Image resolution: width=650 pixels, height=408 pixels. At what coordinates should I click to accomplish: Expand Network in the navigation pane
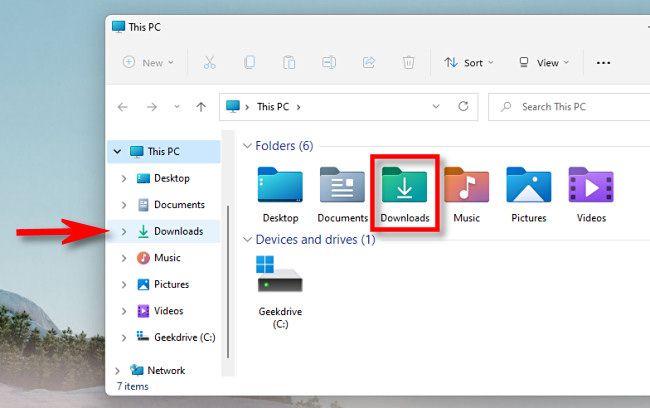coord(117,371)
